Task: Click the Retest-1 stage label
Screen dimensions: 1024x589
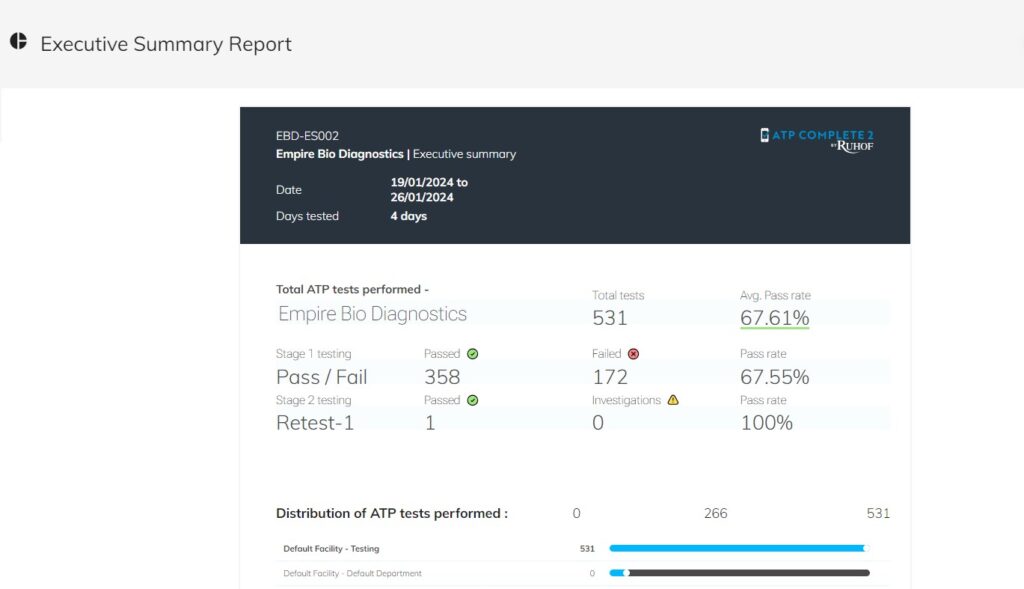Action: 315,422
